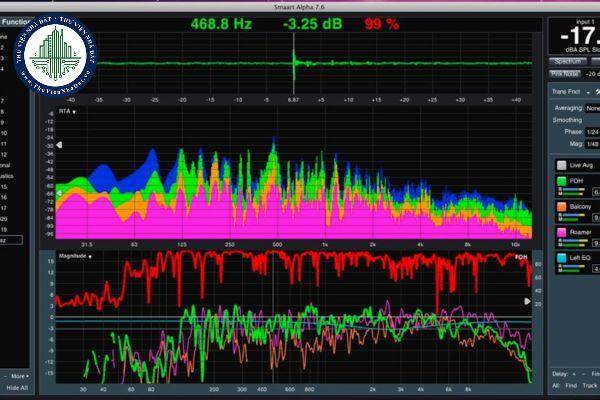Toggle the magenta Roamer trace swatch
The width and height of the screenshot is (600, 400).
[560, 233]
